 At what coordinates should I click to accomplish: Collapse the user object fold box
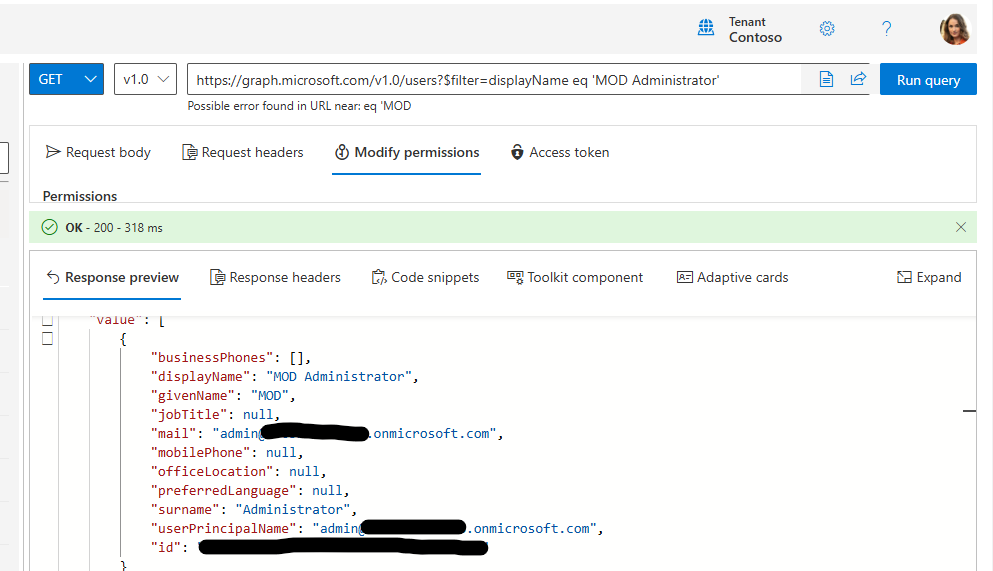(x=47, y=339)
